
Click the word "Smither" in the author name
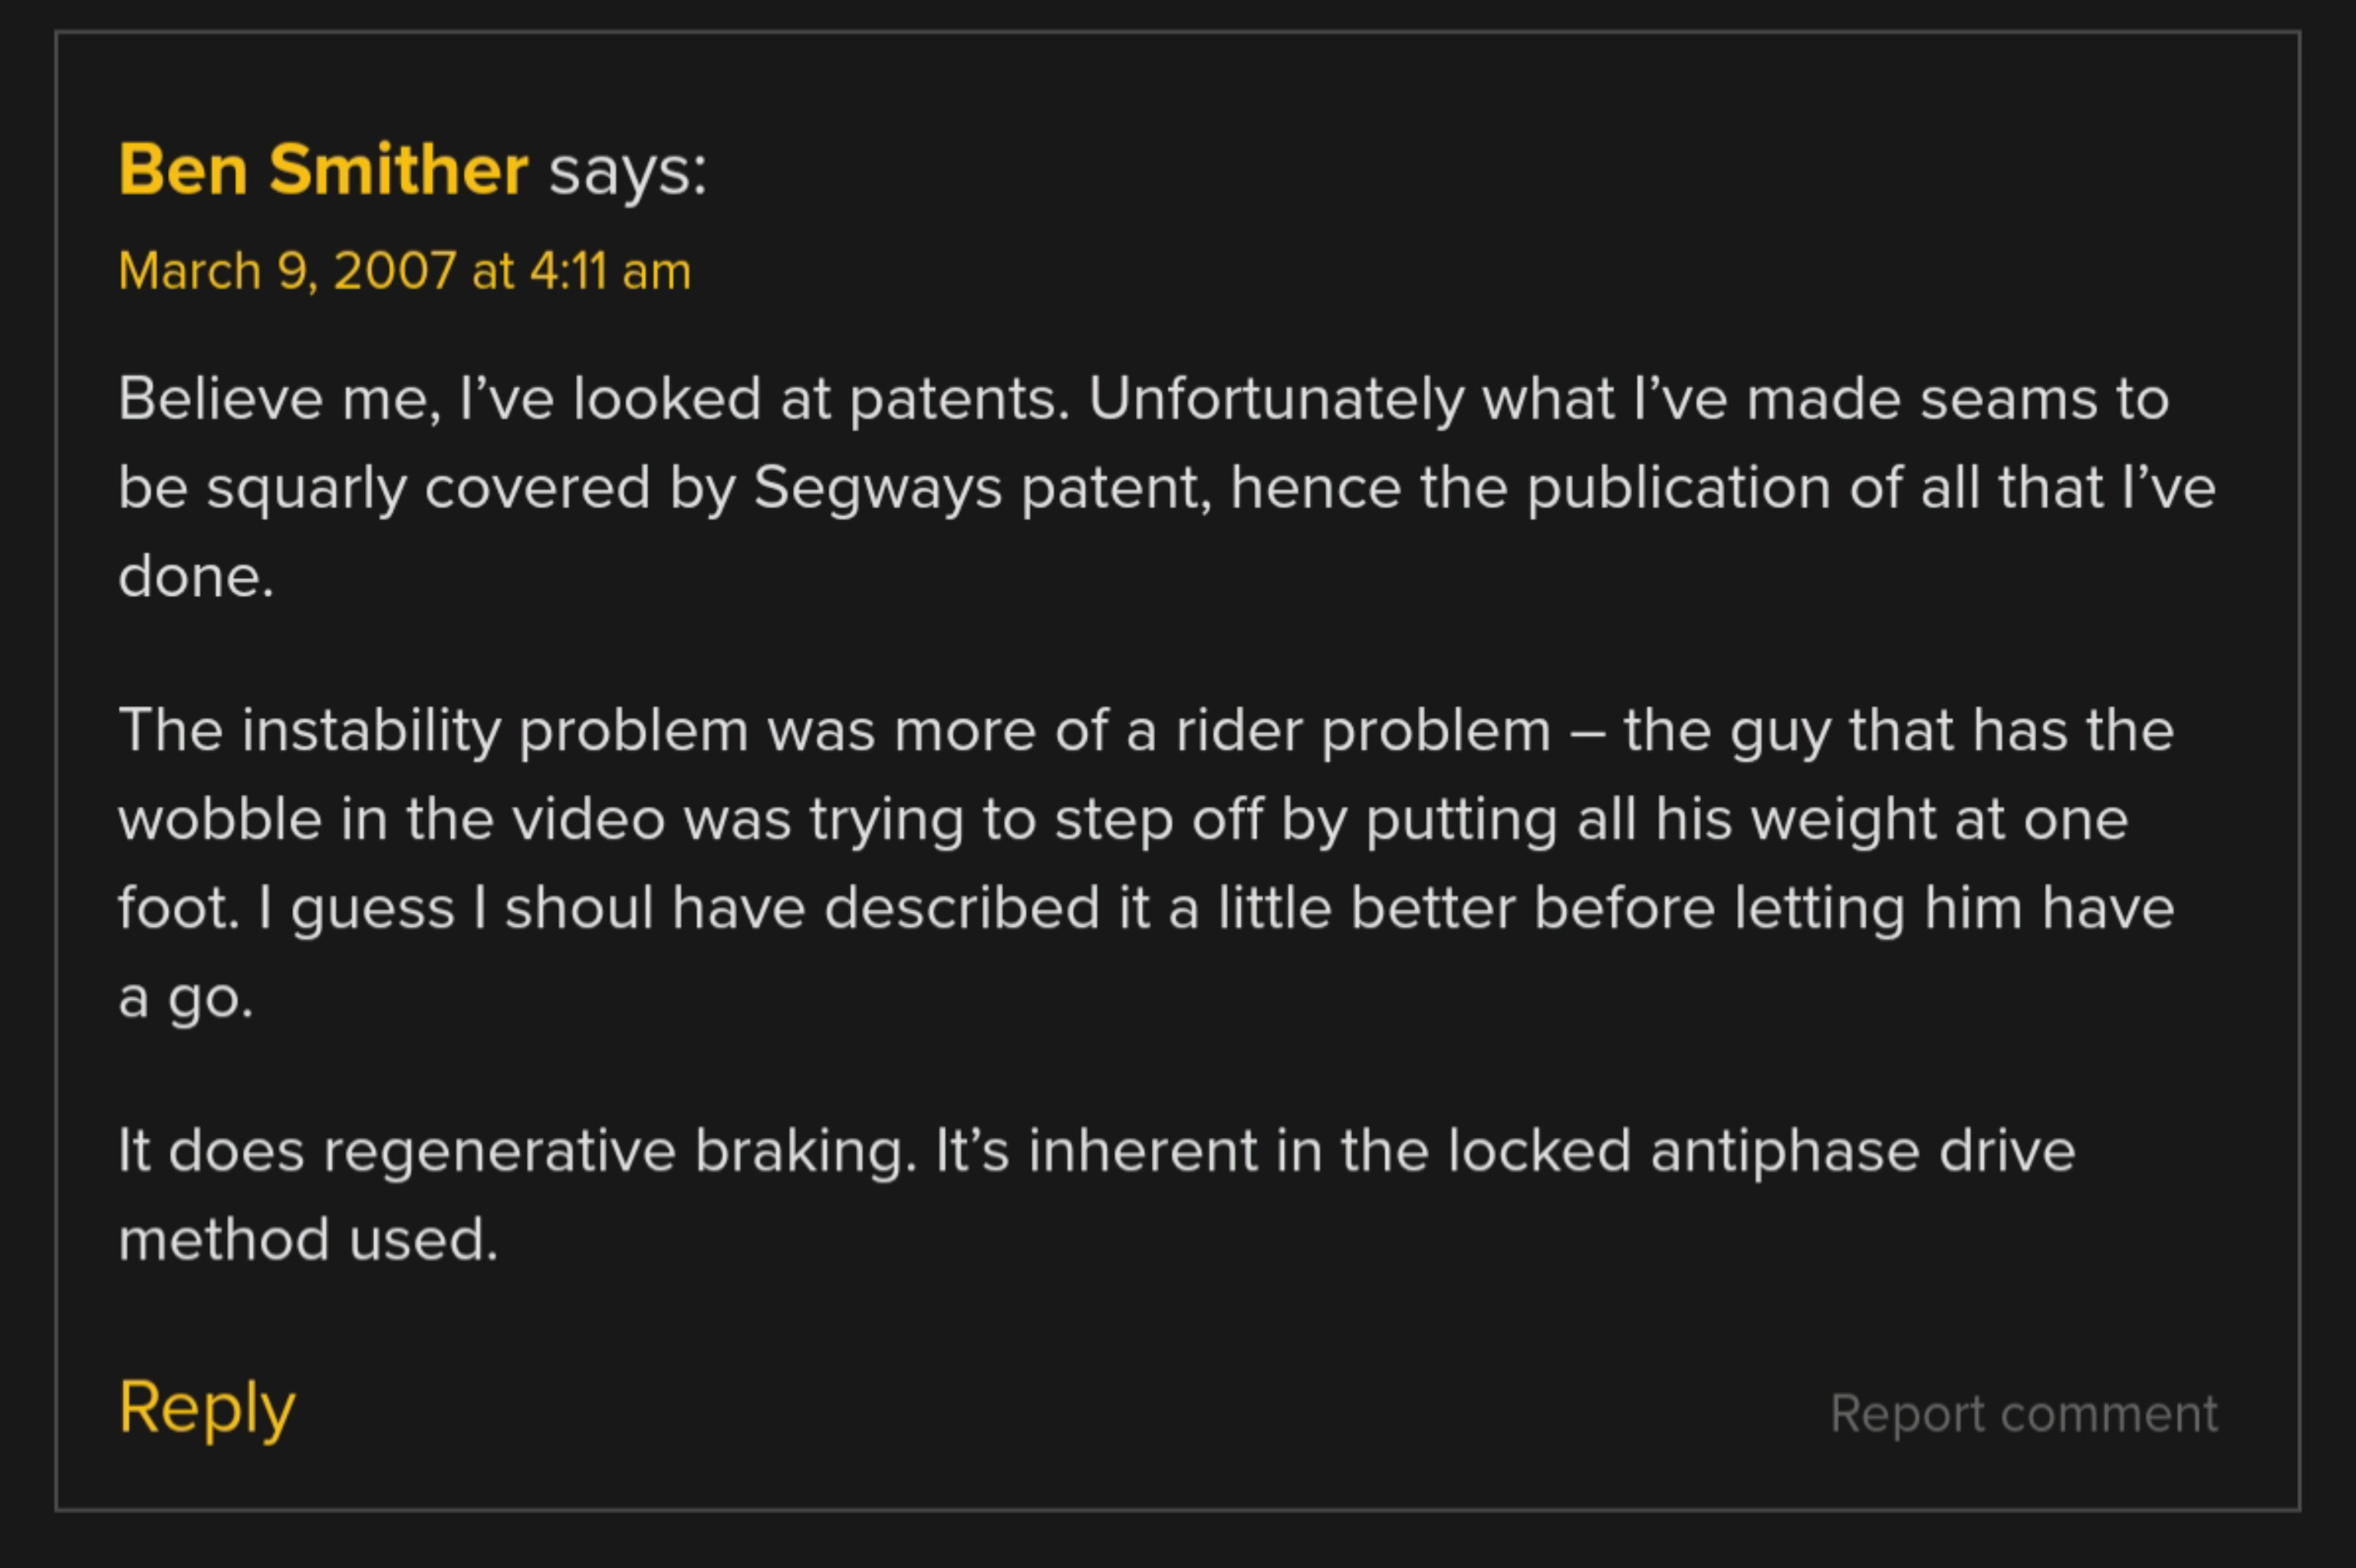coord(398,169)
